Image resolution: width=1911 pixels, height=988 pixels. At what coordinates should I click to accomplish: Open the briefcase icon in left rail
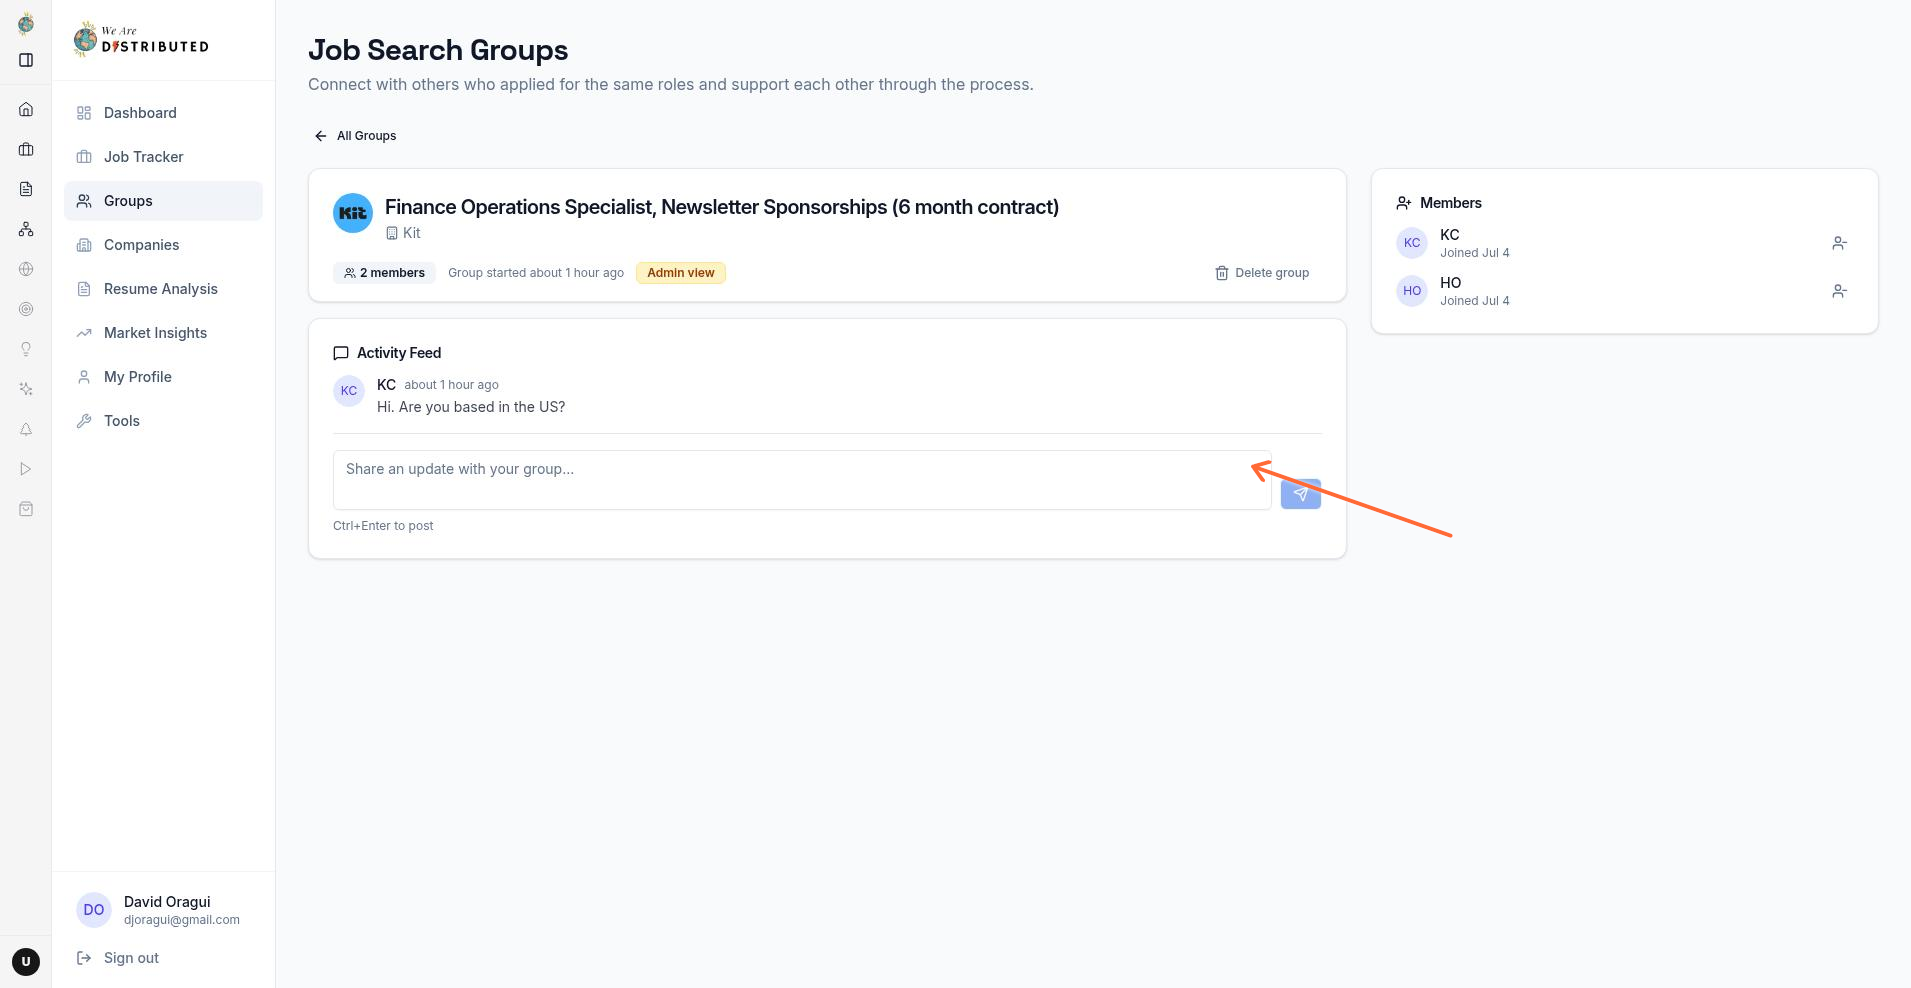[x=26, y=149]
